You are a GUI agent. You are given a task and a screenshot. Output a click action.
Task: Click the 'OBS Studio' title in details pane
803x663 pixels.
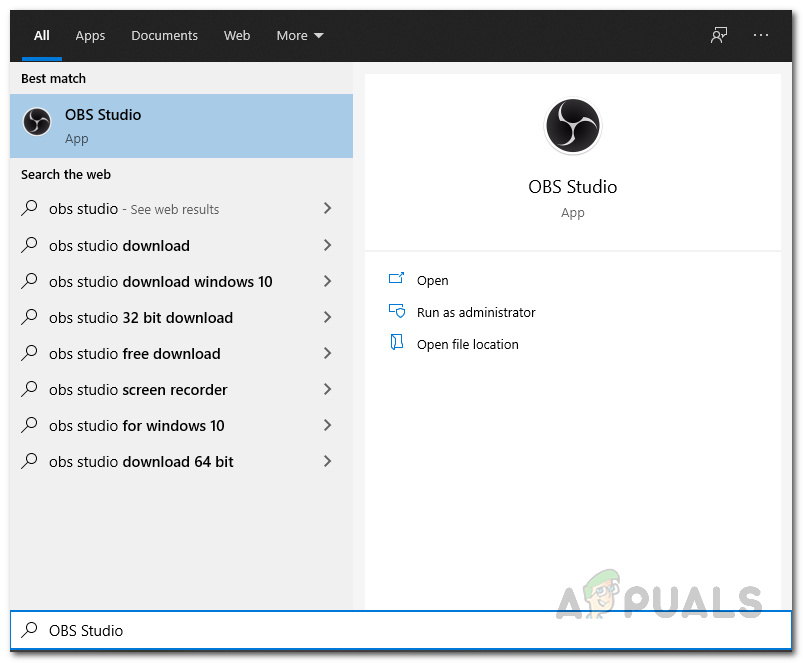(x=573, y=187)
